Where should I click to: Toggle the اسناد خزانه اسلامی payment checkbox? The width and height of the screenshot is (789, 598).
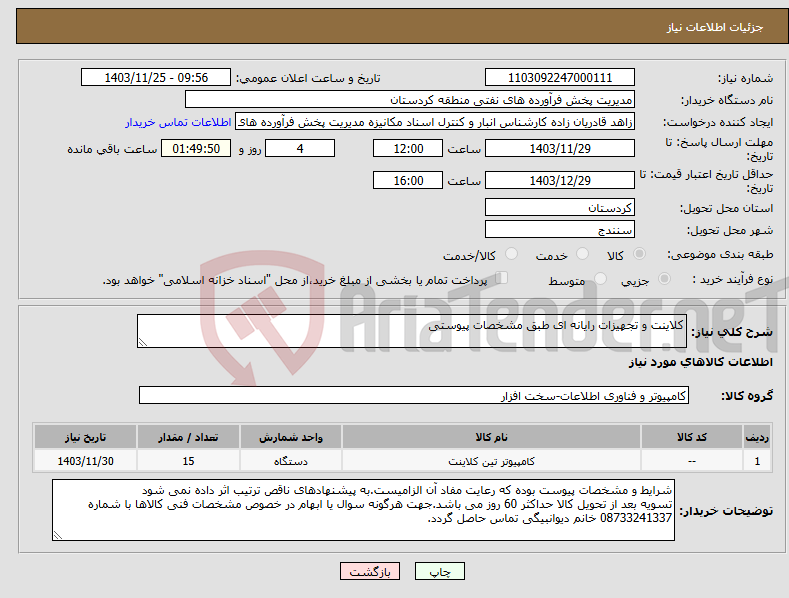[x=502, y=278]
